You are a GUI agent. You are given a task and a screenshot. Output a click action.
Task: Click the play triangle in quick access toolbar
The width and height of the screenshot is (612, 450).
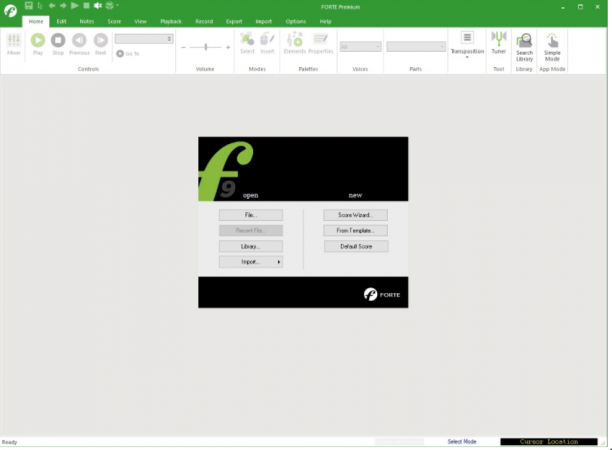pyautogui.click(x=75, y=5)
